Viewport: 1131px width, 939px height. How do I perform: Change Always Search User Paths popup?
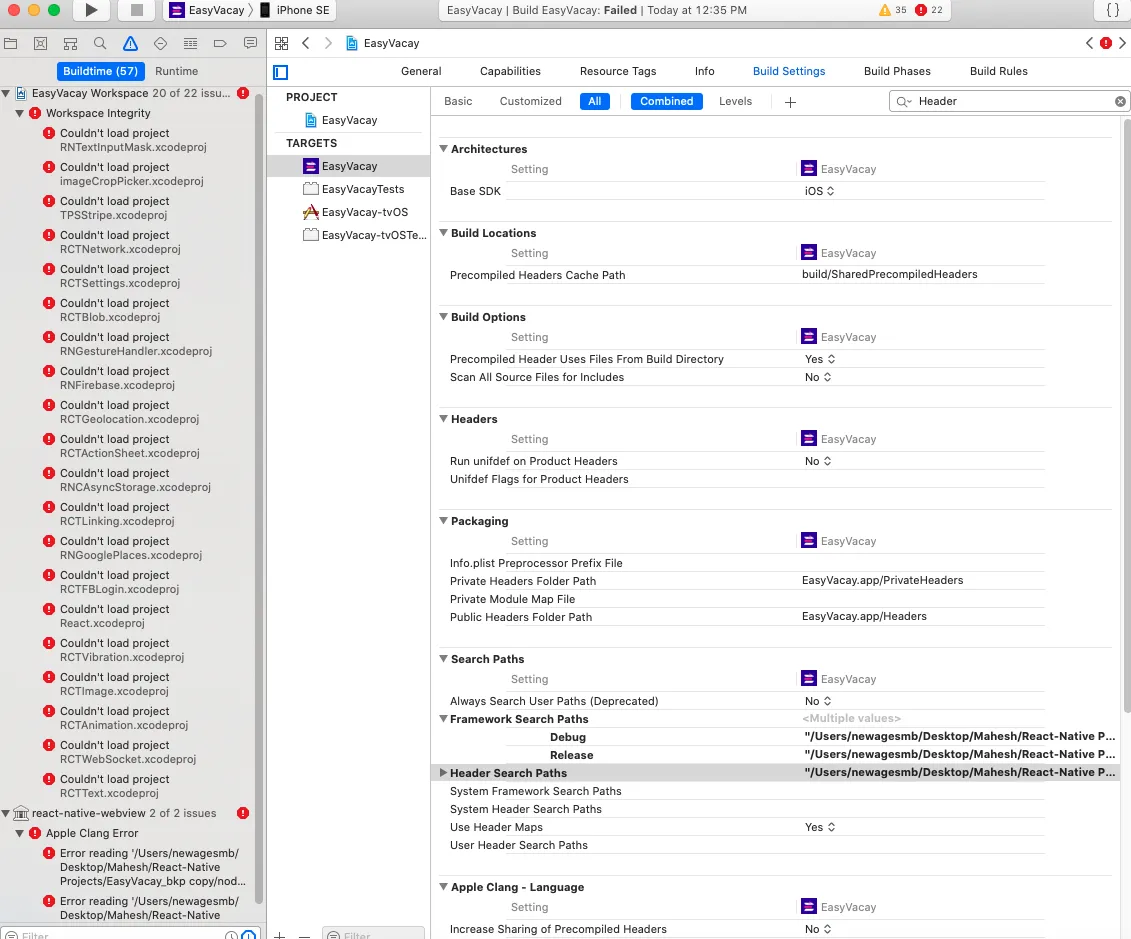tap(818, 701)
